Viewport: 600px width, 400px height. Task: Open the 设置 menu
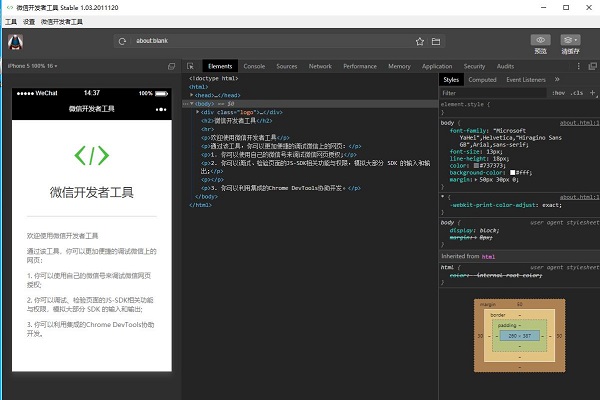tap(29, 22)
